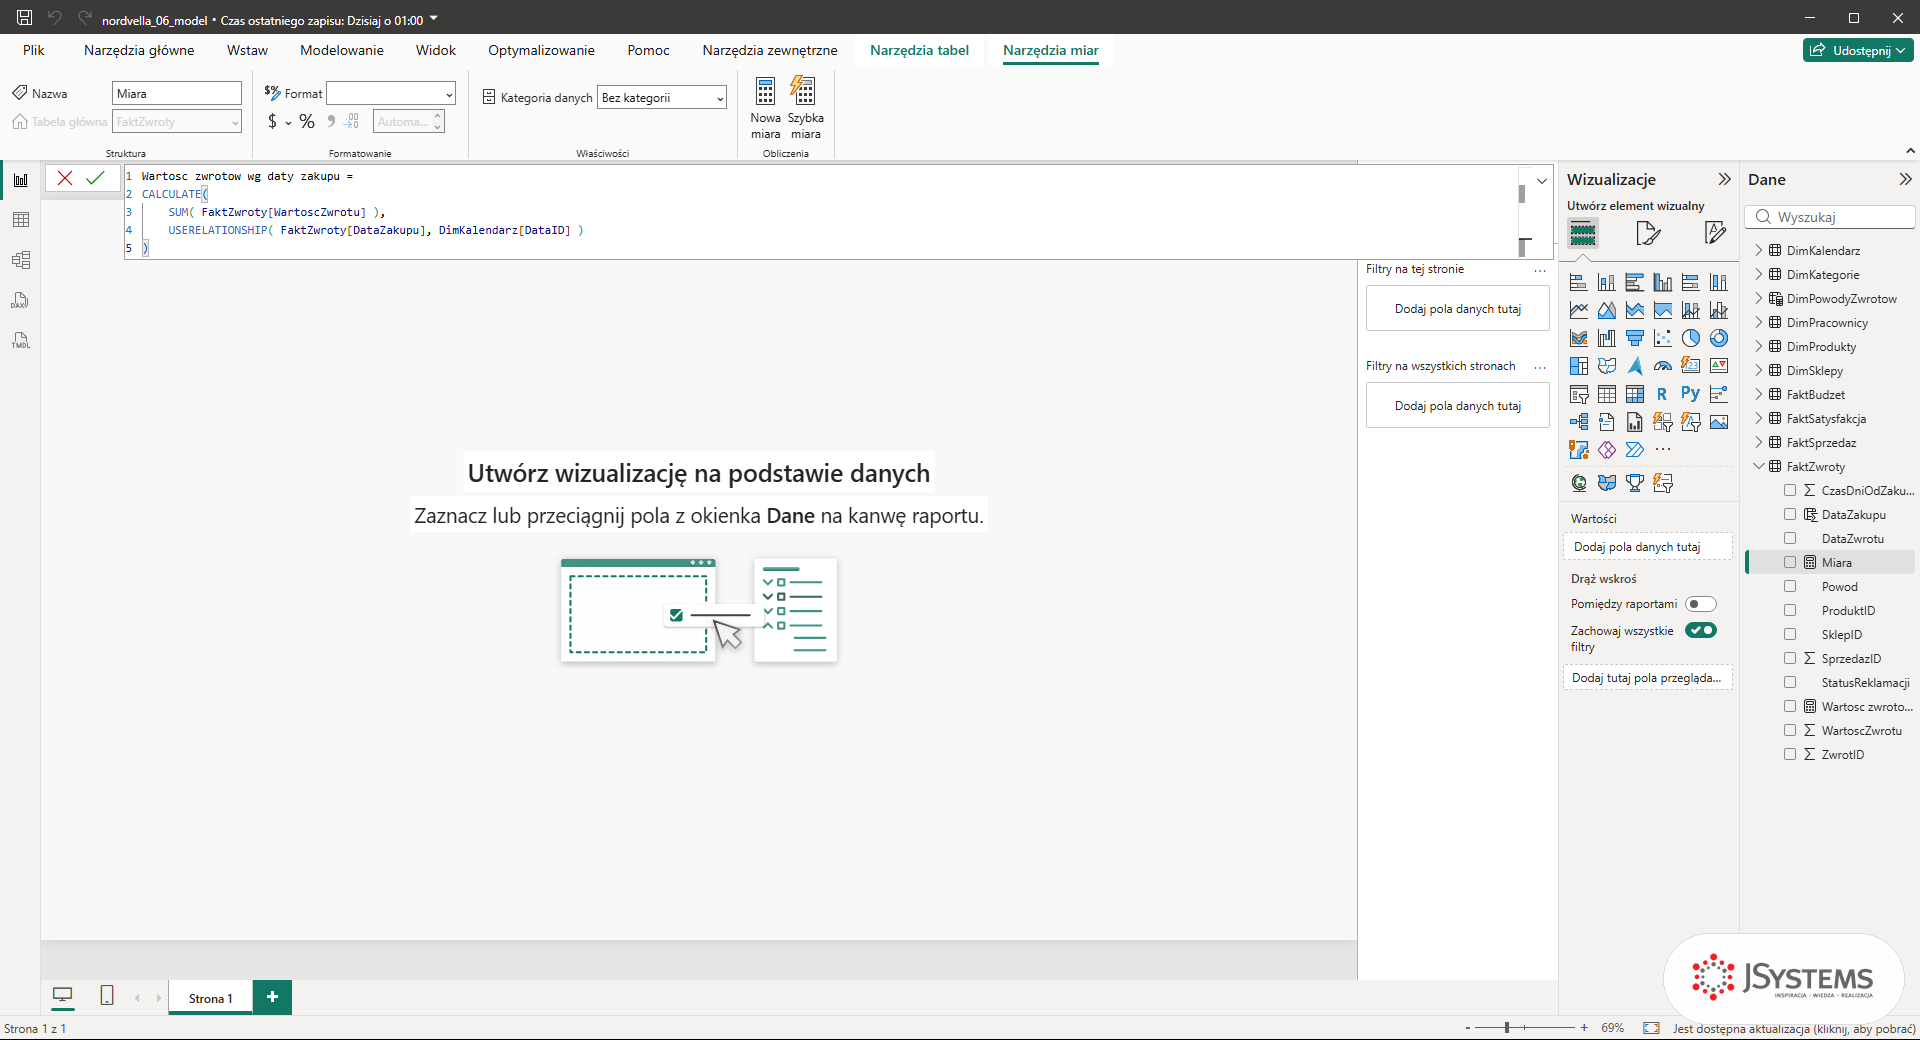Select the Donut chart visual
The height and width of the screenshot is (1040, 1920).
(x=1718, y=338)
